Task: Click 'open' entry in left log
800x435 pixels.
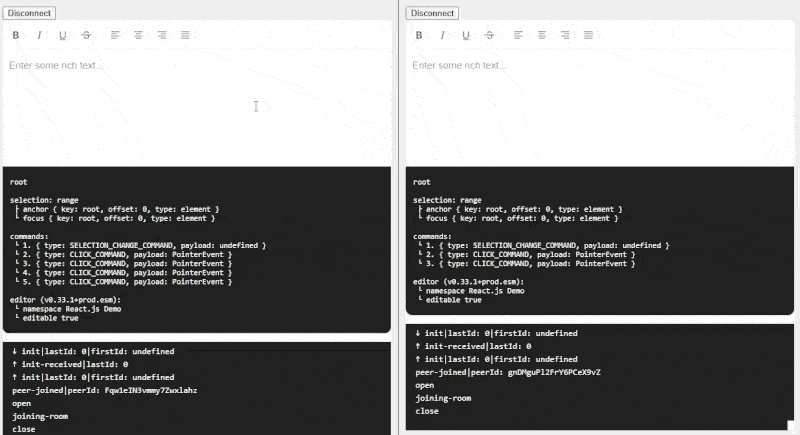Action: point(21,403)
